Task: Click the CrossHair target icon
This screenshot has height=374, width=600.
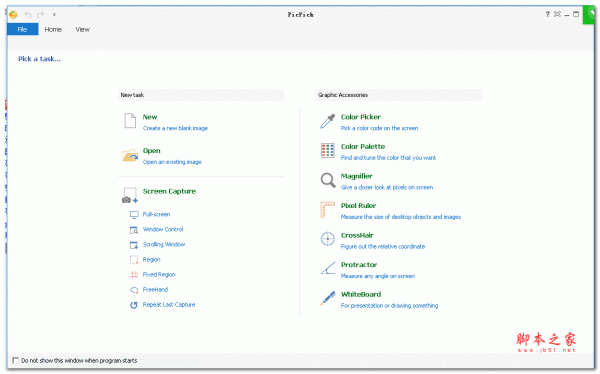Action: 328,239
